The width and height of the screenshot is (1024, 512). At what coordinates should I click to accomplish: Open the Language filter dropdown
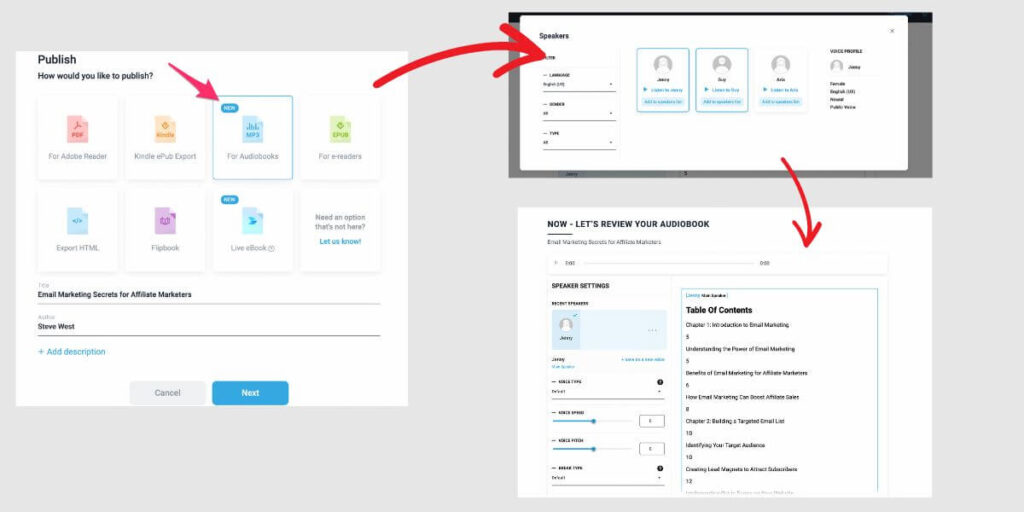point(578,86)
